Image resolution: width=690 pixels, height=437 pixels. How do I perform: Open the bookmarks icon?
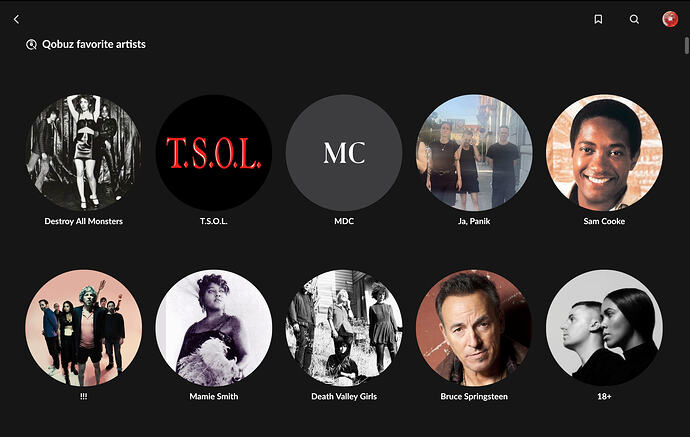tap(598, 19)
